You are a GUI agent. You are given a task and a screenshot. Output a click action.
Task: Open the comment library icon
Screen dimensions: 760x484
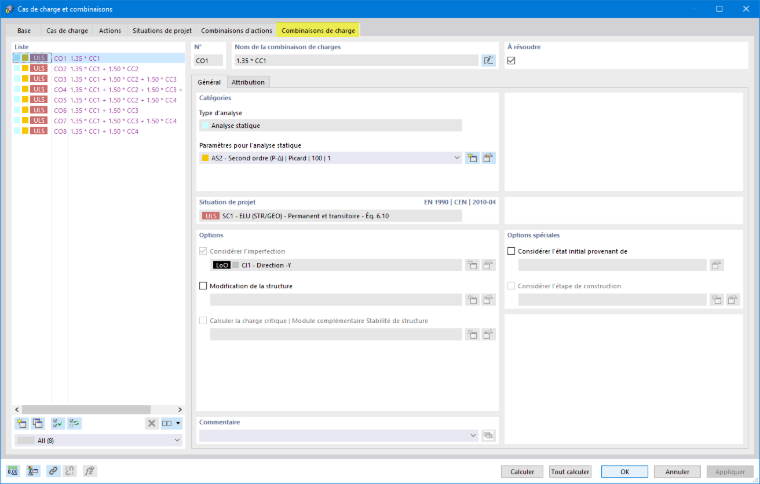point(488,436)
